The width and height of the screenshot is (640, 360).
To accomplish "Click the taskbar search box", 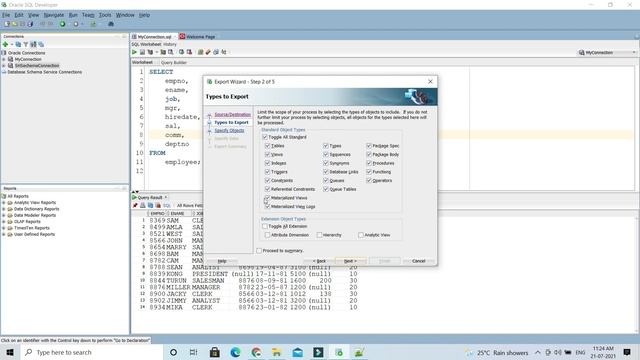I will 91,352.
